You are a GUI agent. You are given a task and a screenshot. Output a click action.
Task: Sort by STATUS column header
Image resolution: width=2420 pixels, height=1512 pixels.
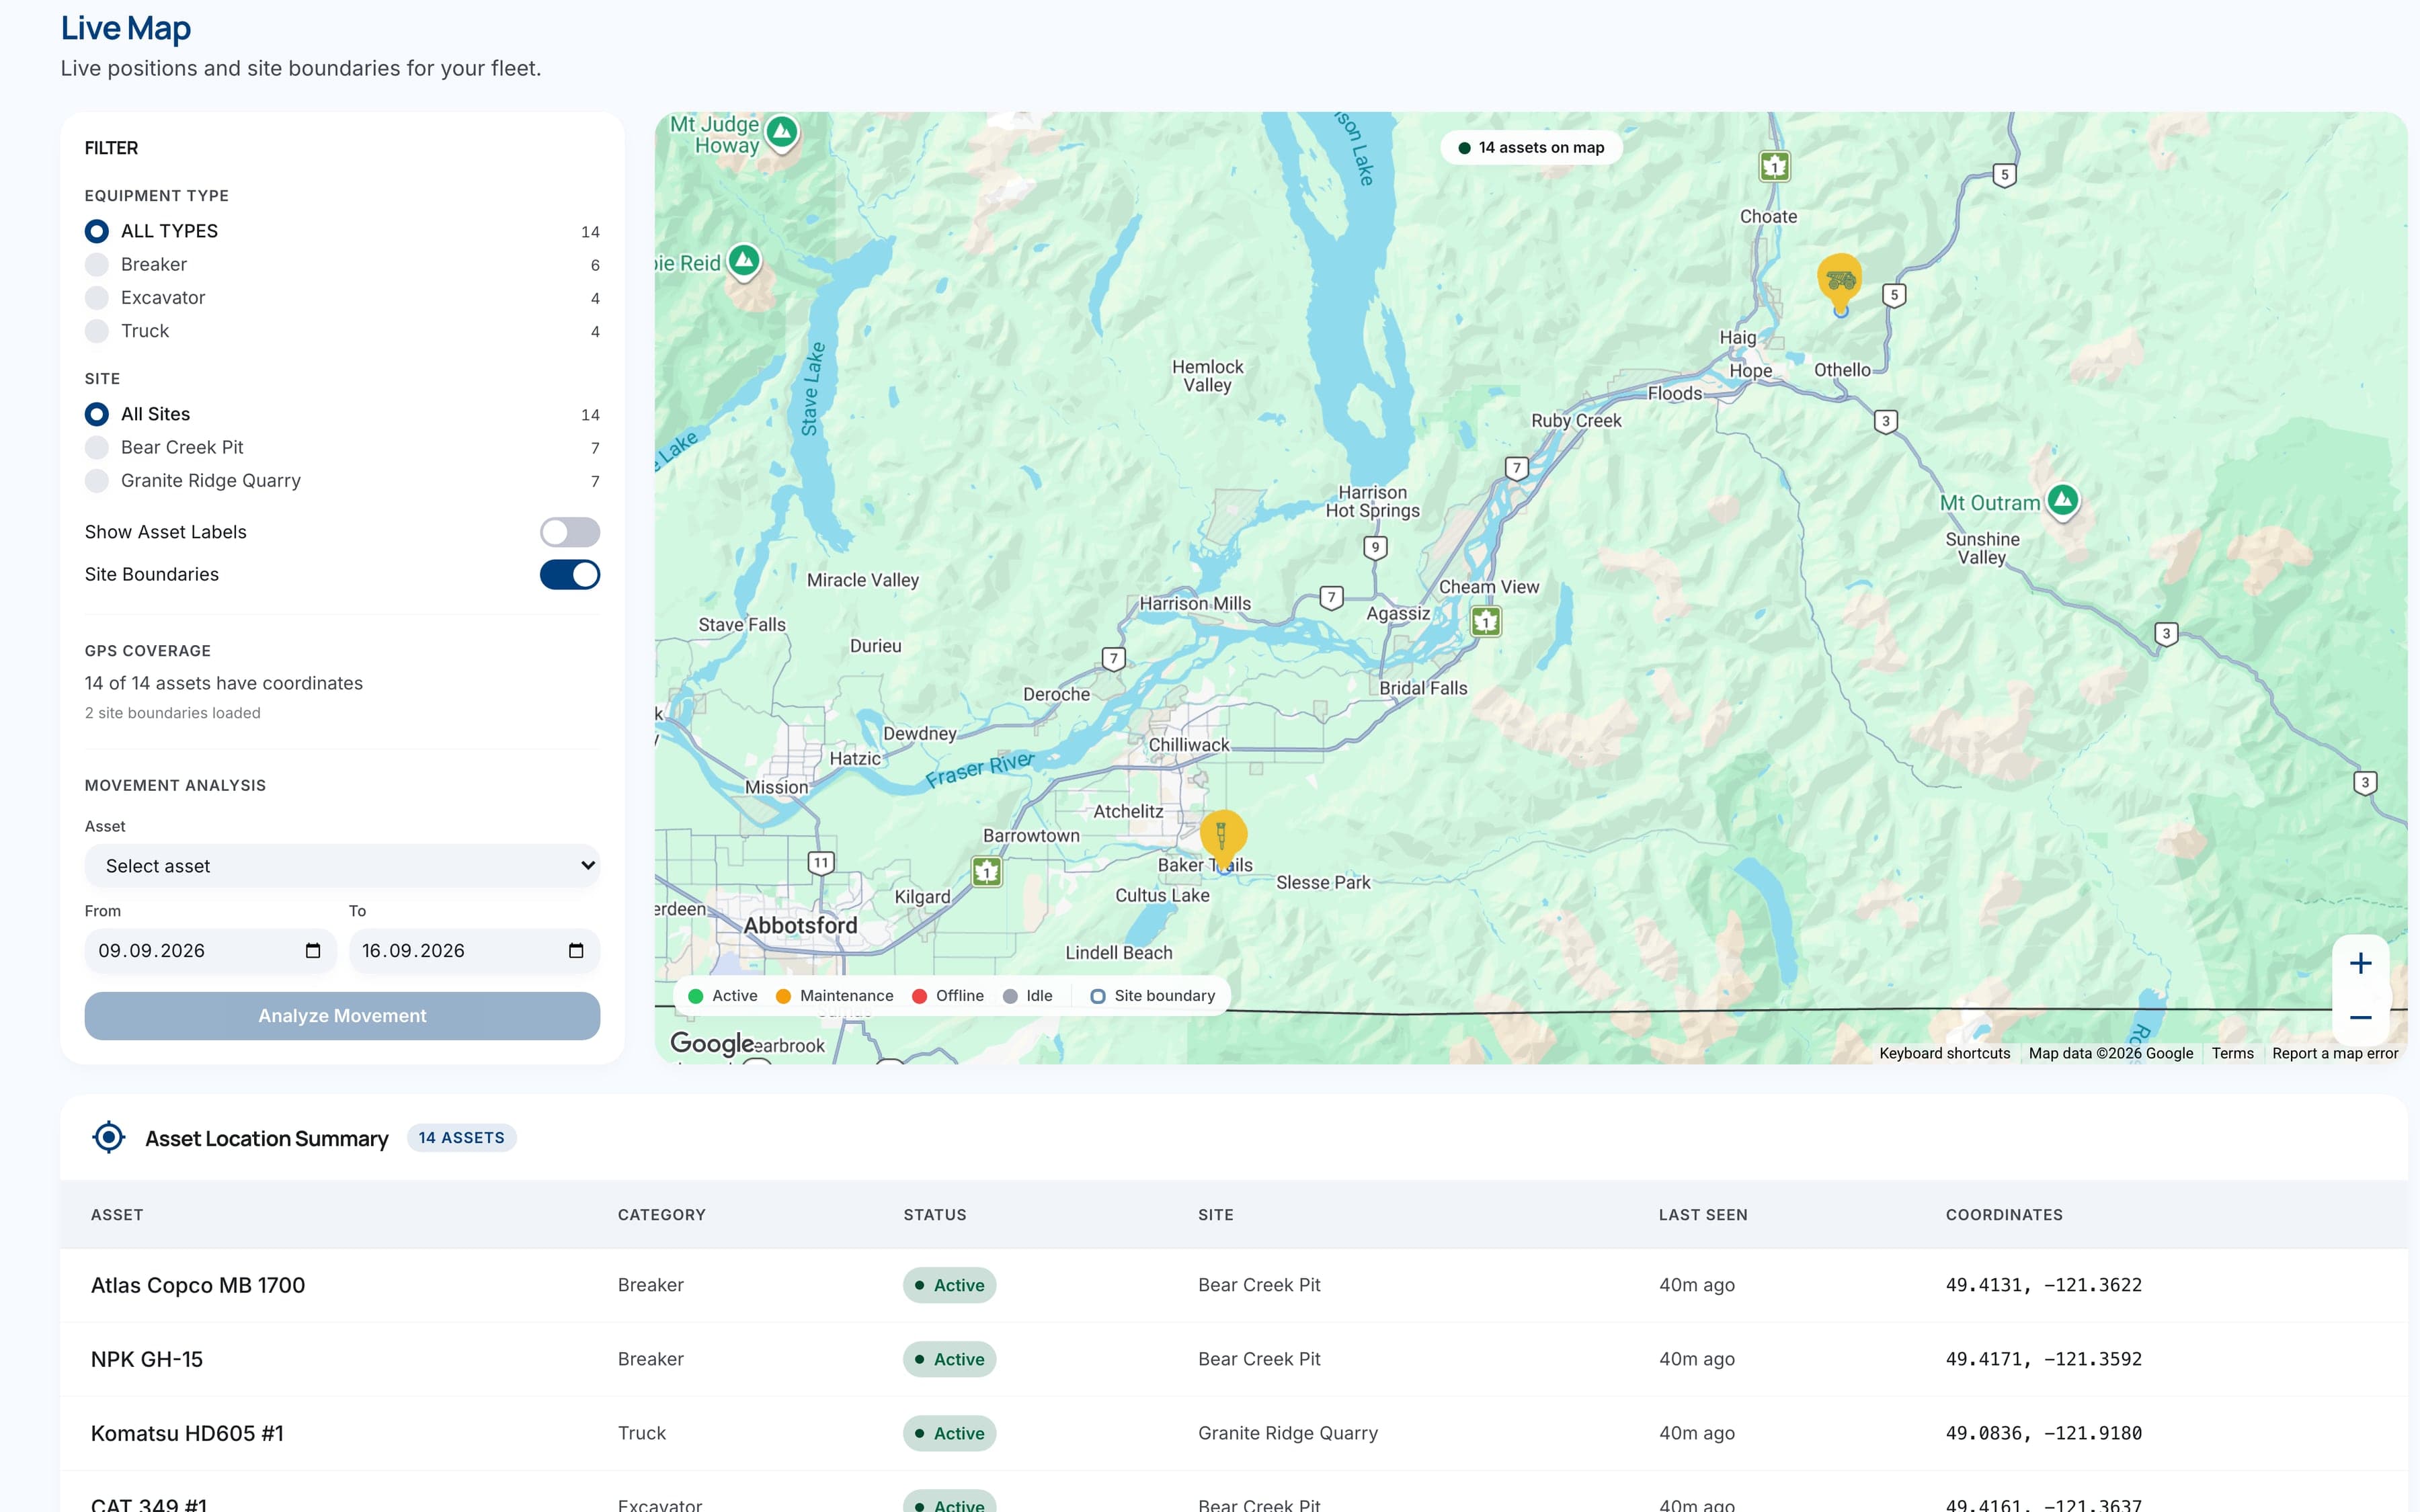point(935,1214)
